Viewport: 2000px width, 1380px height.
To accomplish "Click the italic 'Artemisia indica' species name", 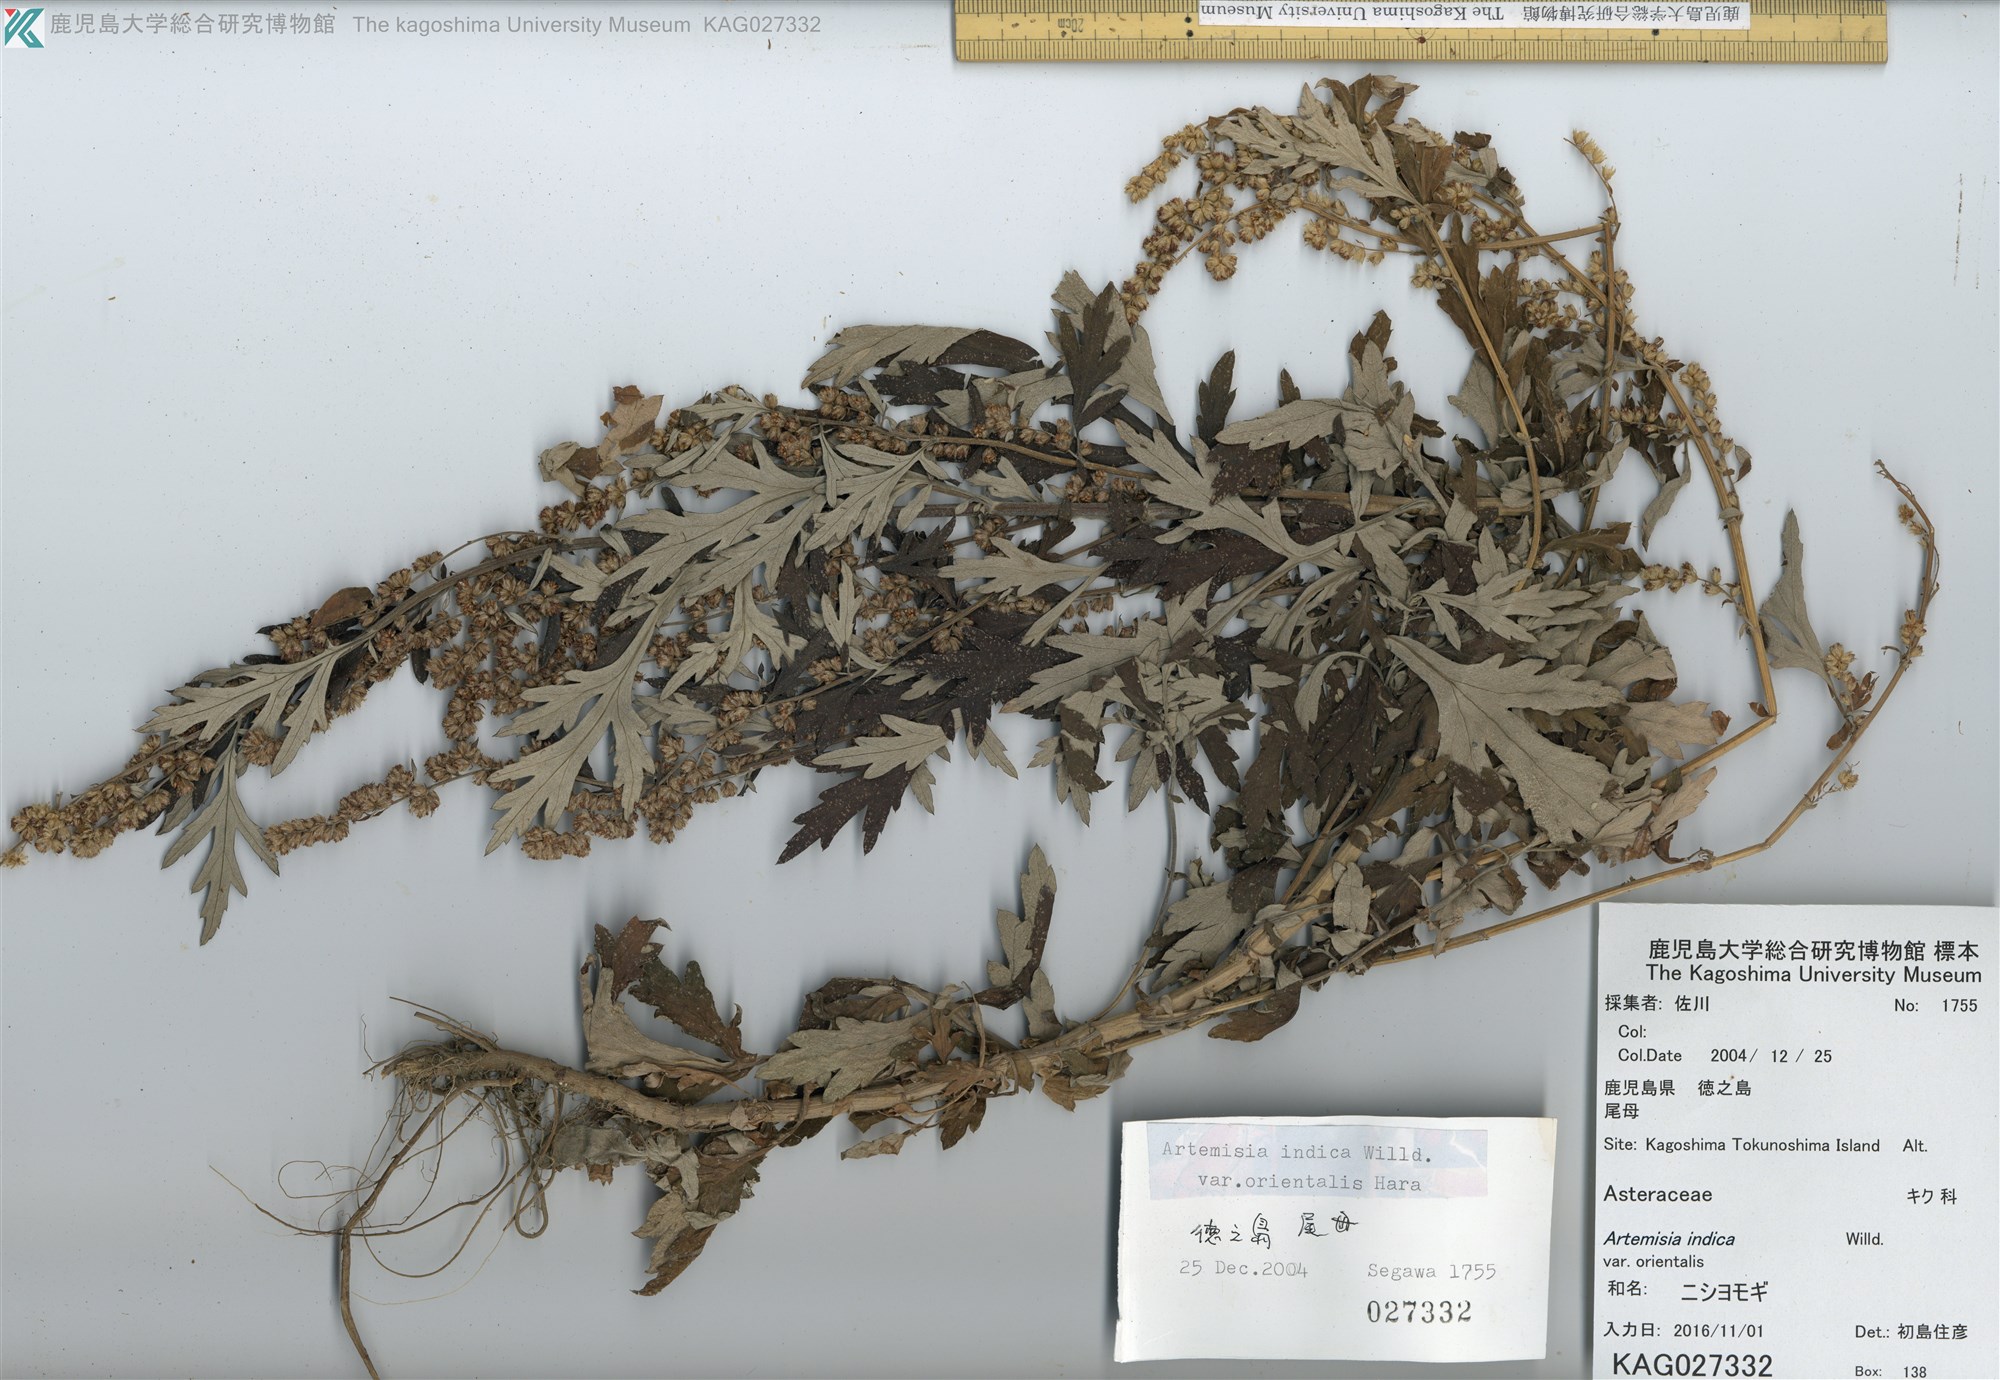I will coord(1668,1239).
